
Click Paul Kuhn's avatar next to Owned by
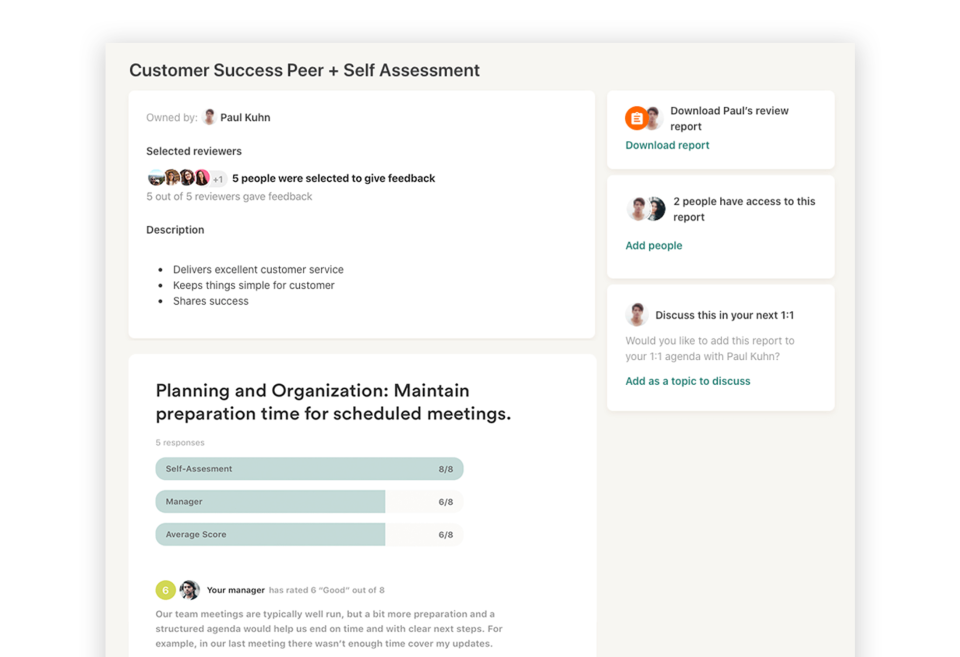pos(209,117)
